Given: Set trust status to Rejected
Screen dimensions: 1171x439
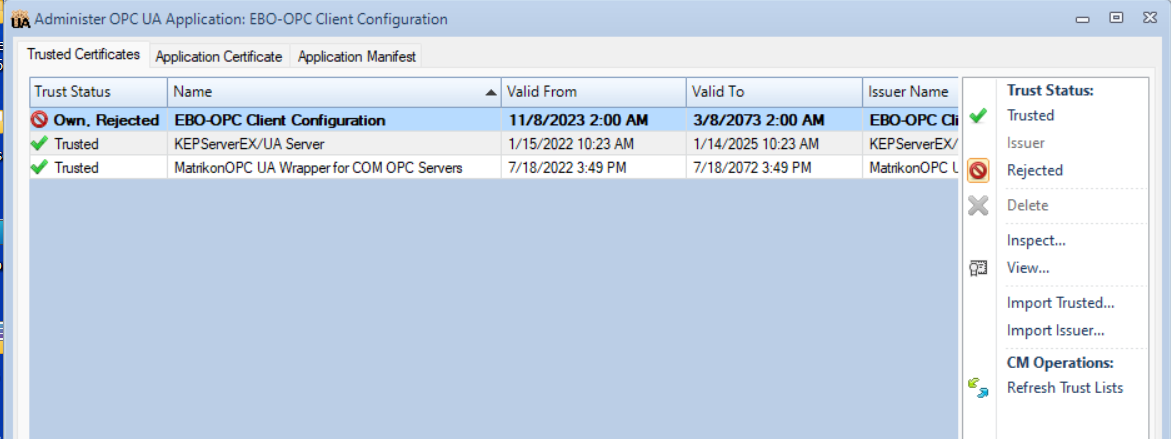Looking at the screenshot, I should coord(1034,170).
